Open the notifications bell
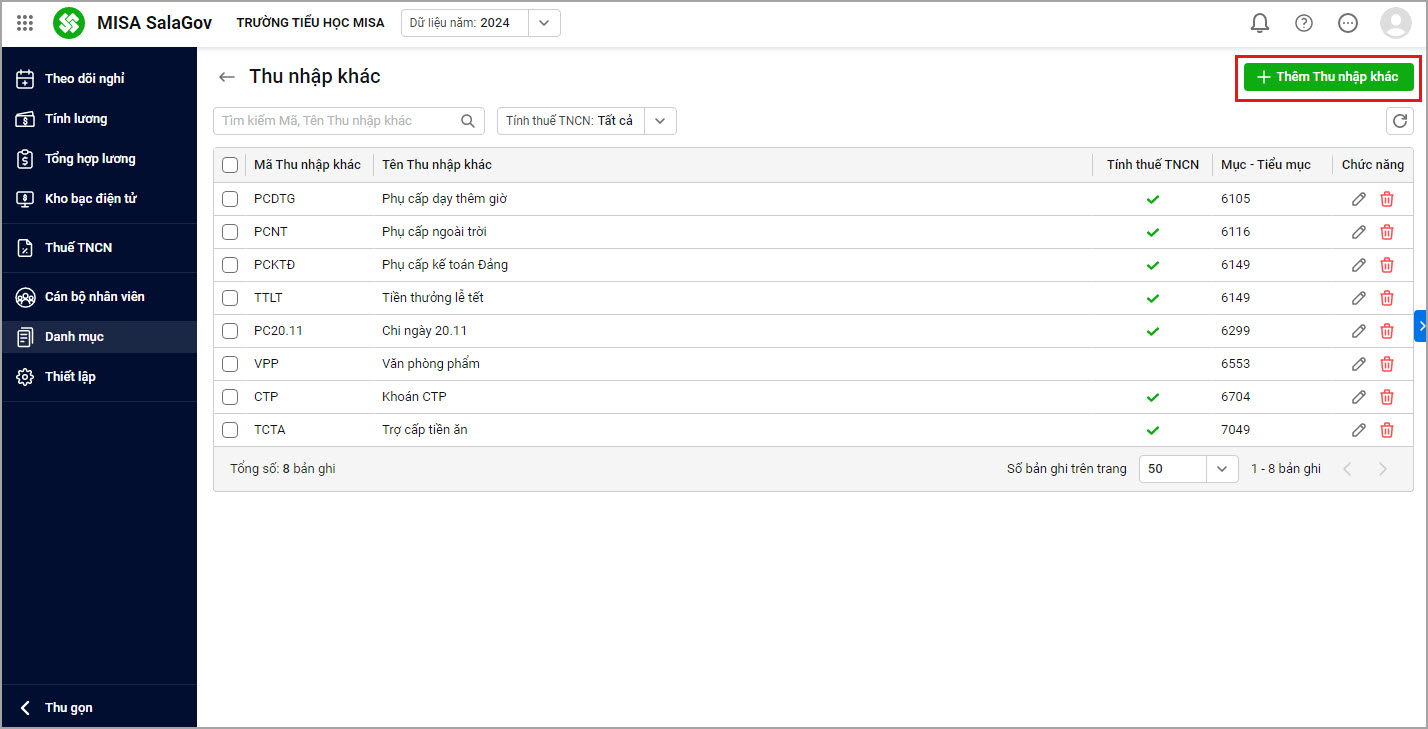Viewport: 1428px width, 729px height. point(1260,23)
